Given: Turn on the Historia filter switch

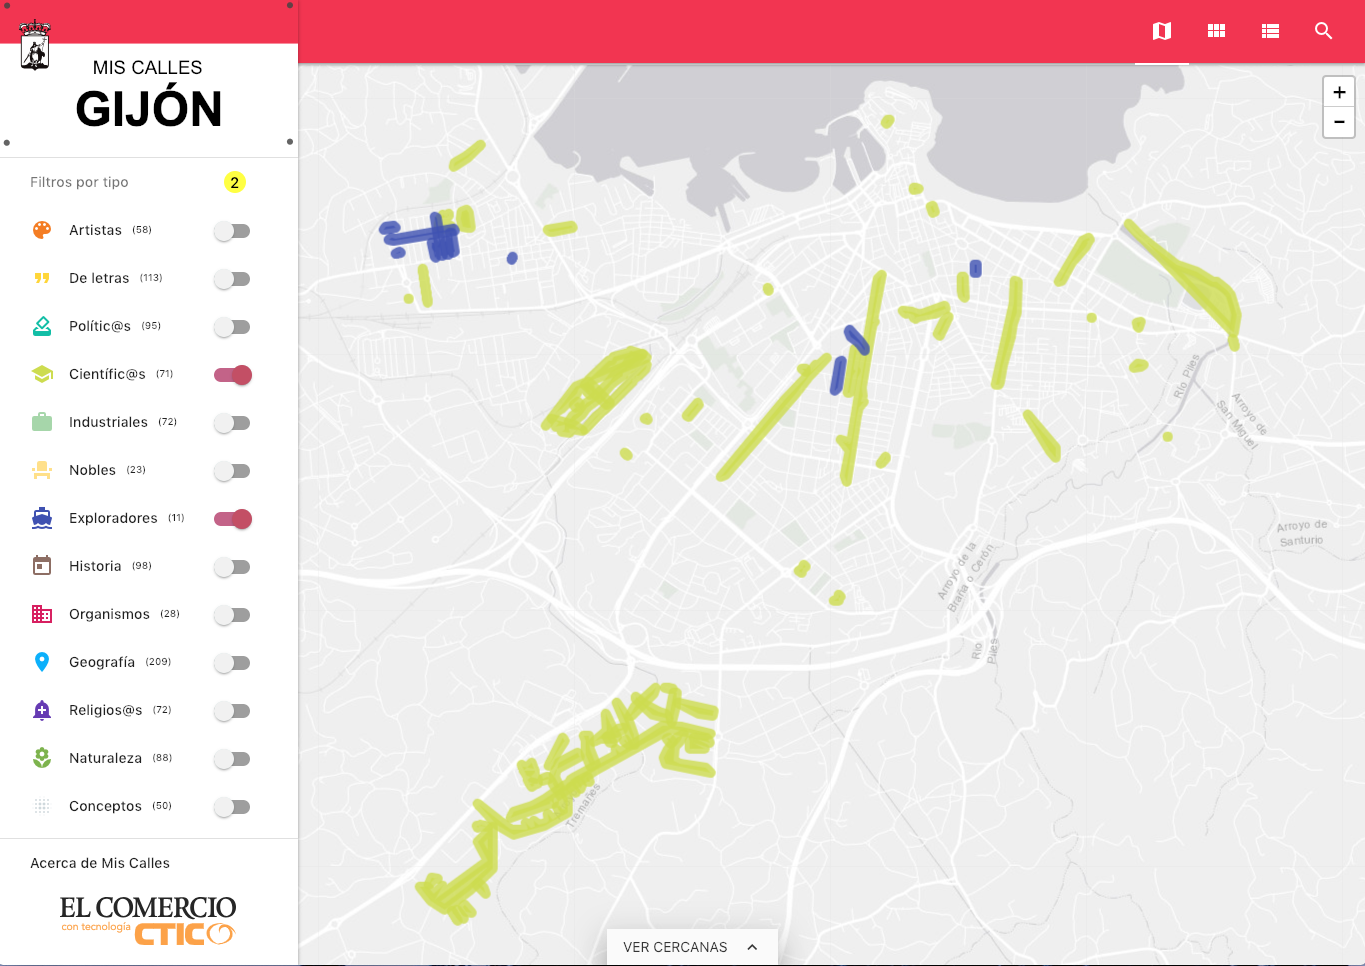Looking at the screenshot, I should (232, 566).
